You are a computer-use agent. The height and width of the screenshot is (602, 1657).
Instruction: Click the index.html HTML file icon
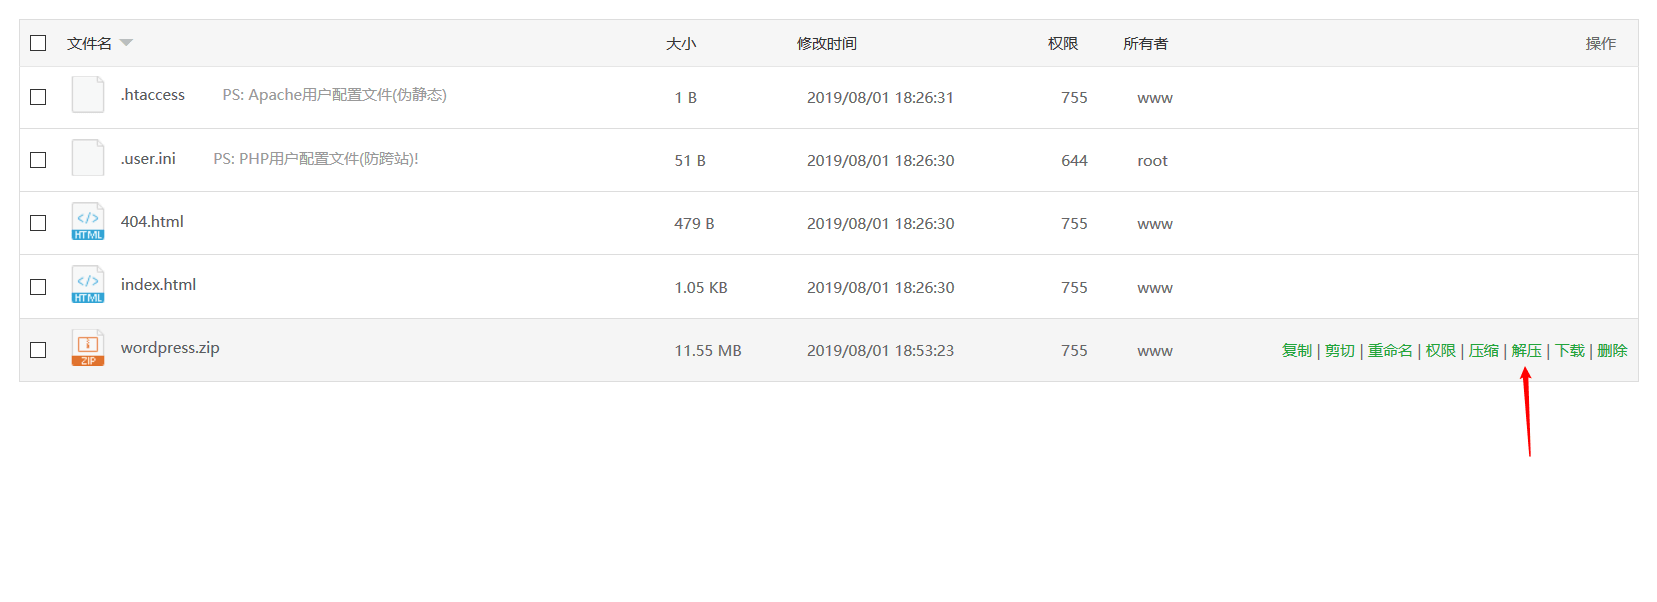(88, 285)
